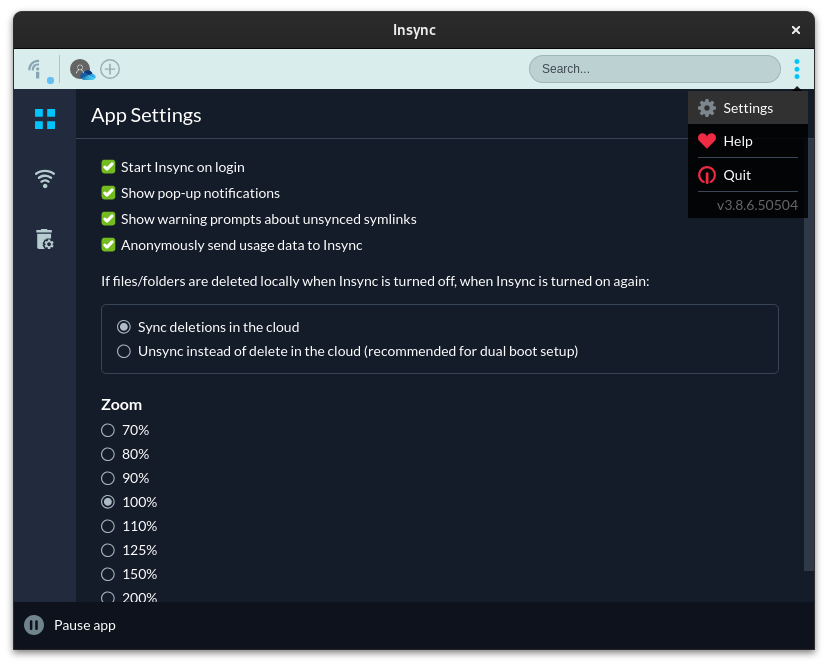828x666 pixels.
Task: Choose the 70% zoom option
Action: point(107,429)
